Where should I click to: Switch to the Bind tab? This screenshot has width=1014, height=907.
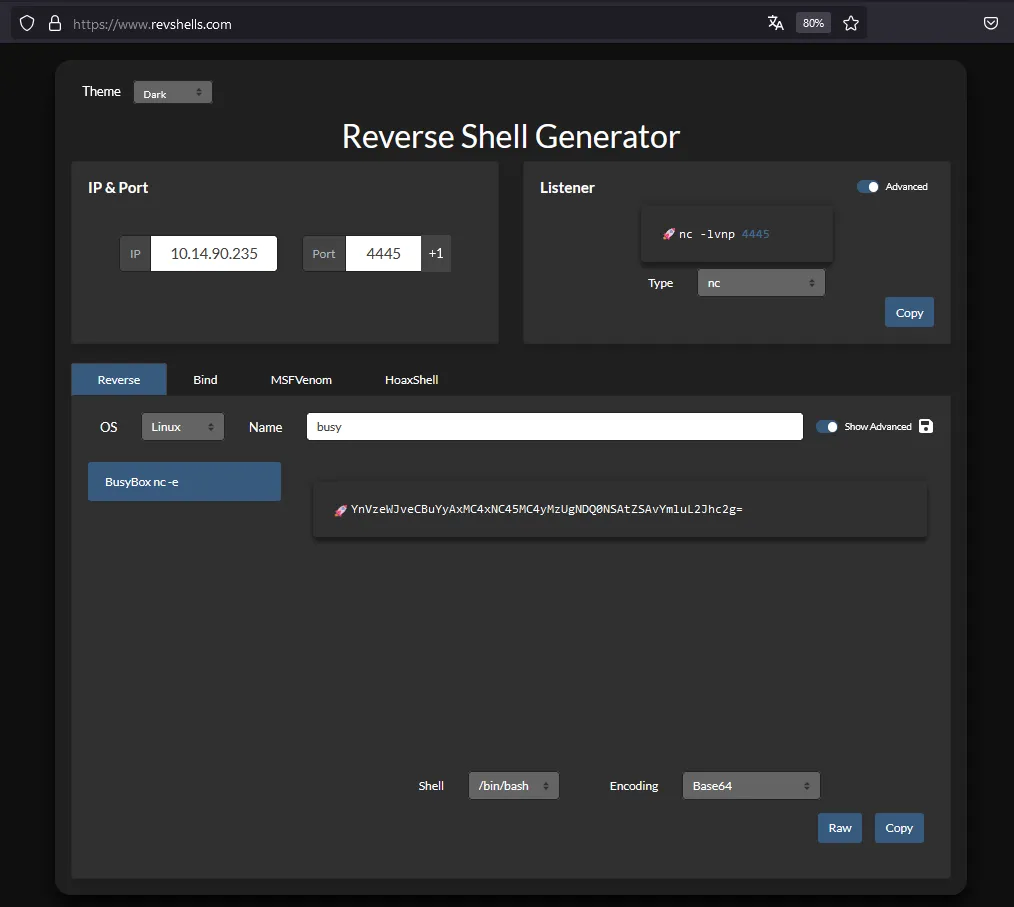(x=205, y=379)
